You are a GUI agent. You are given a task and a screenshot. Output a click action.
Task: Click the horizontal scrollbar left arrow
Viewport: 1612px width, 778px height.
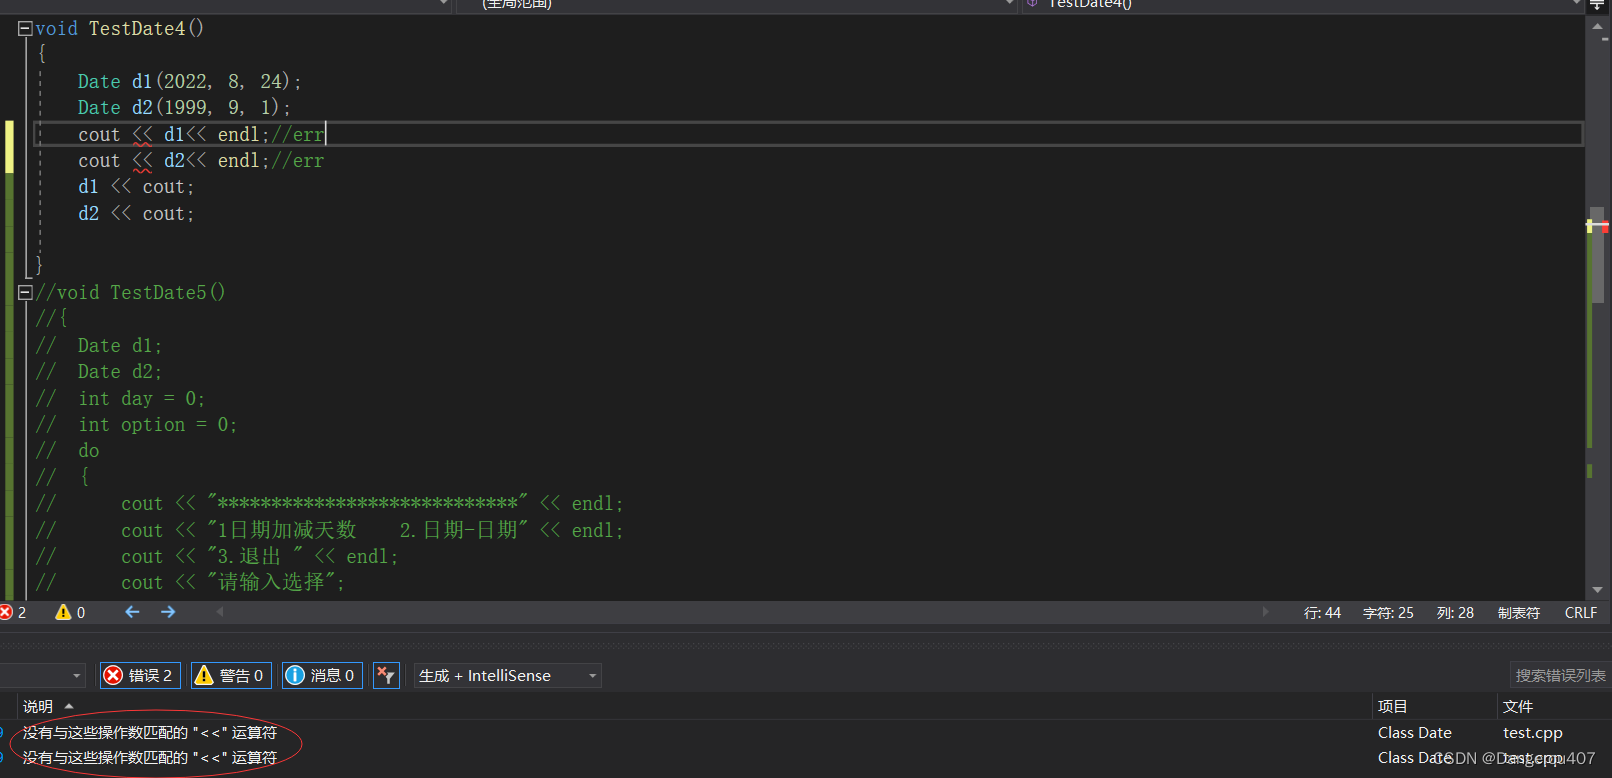(220, 611)
